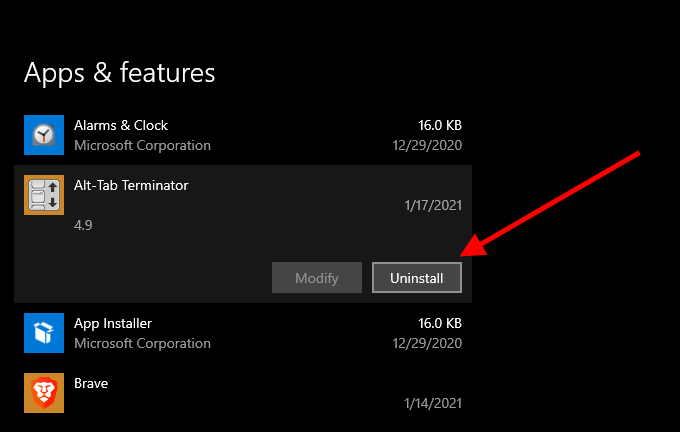
Task: Click the 4.9 version number
Action: [x=83, y=225]
